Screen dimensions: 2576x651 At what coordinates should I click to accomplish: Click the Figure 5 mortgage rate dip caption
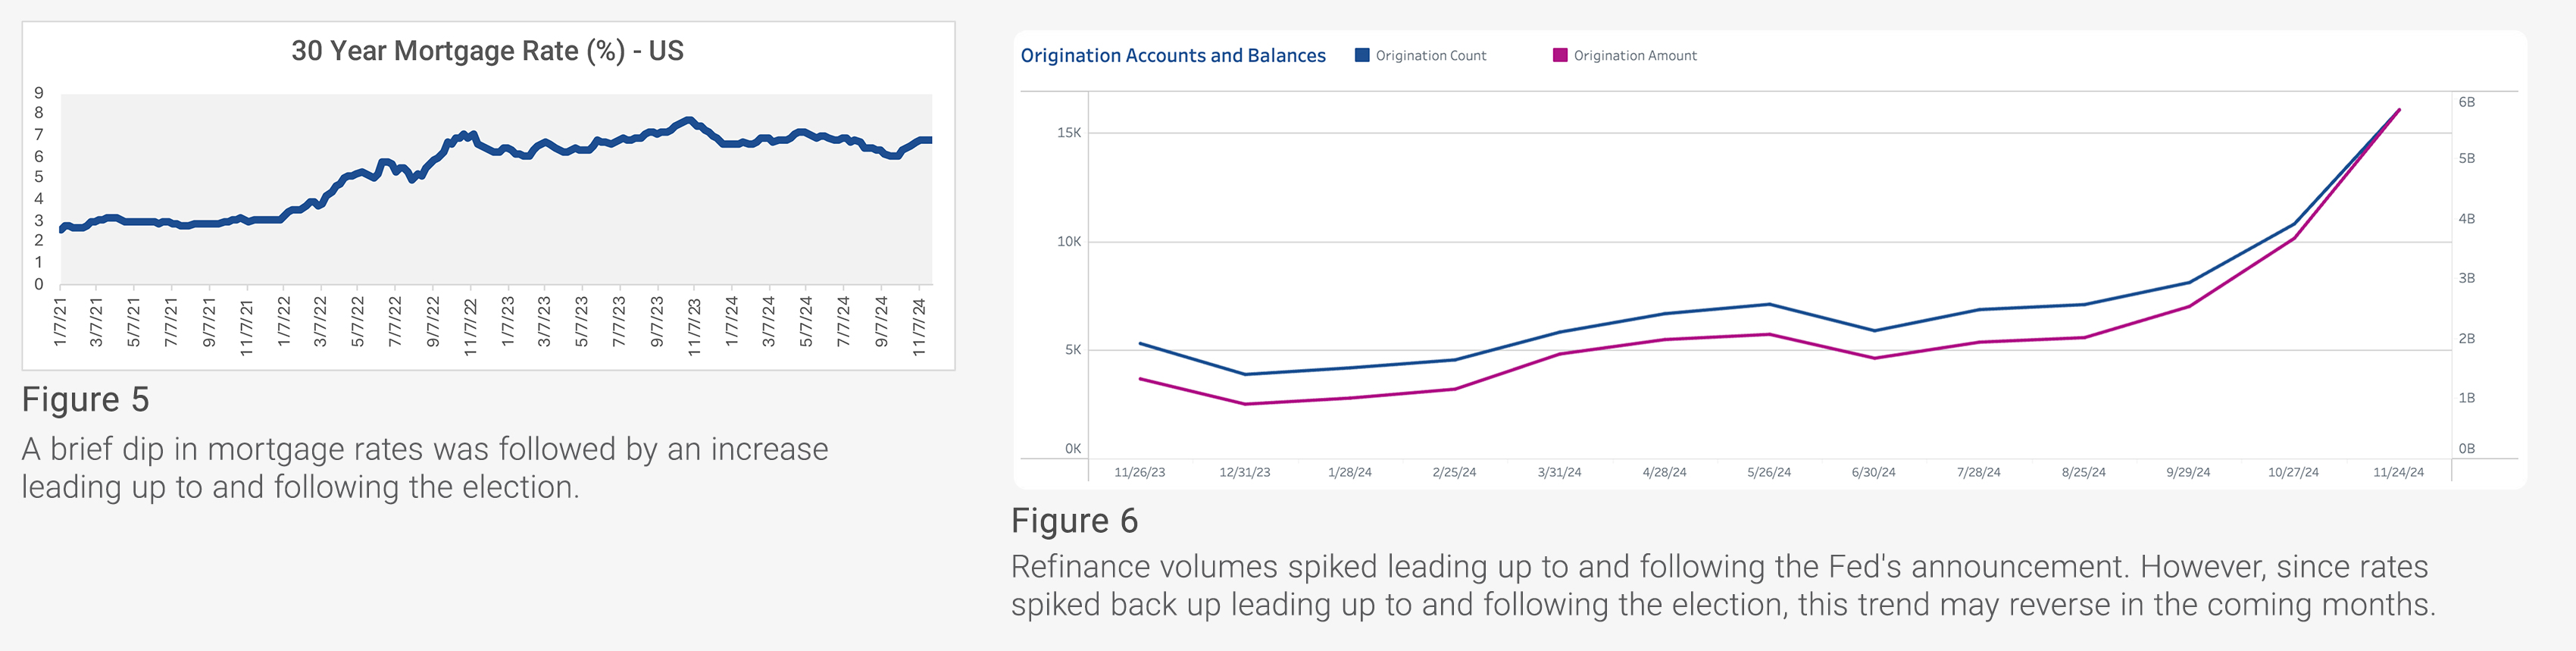point(425,468)
